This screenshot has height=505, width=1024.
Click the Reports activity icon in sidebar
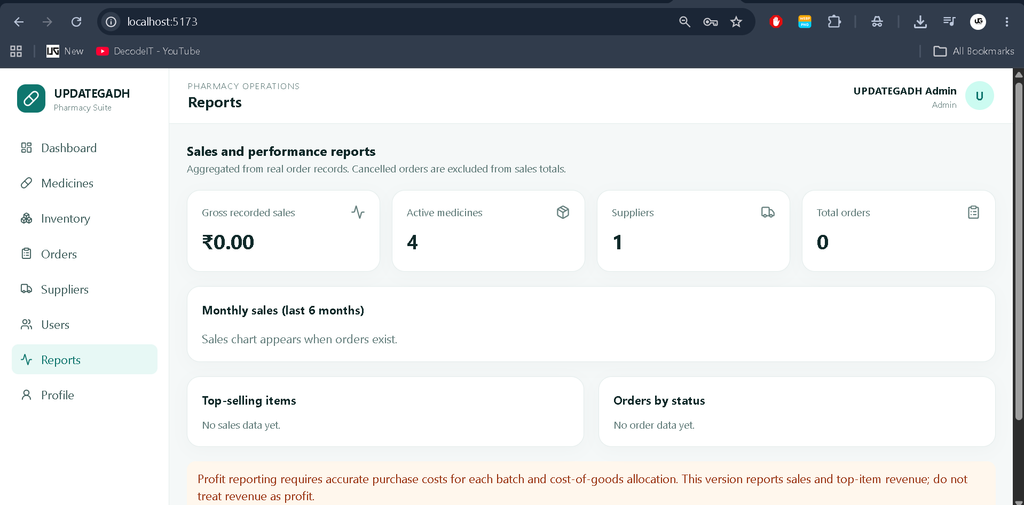(26, 359)
